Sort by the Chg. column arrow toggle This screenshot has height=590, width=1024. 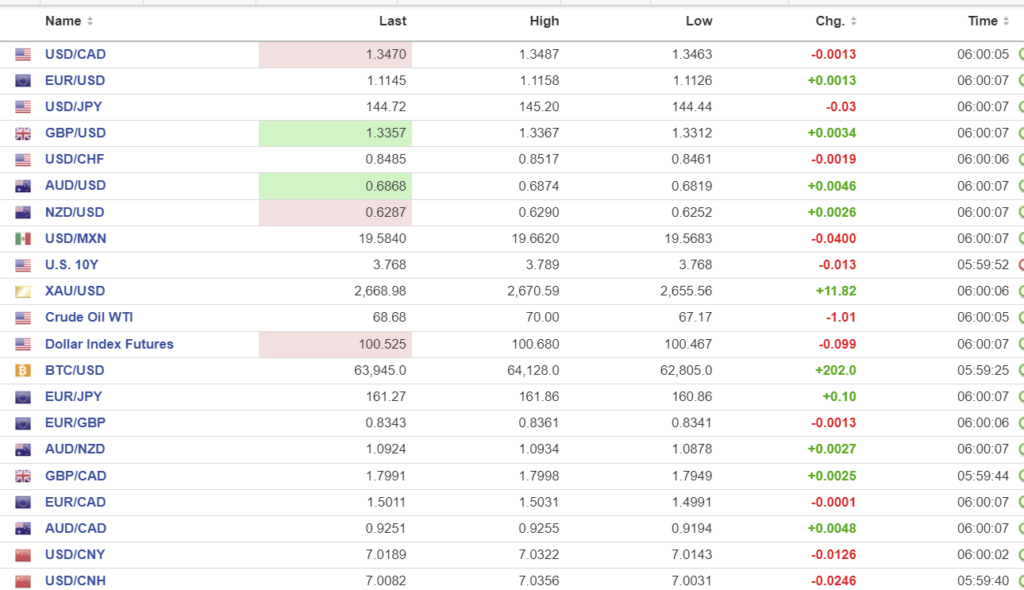coord(853,21)
